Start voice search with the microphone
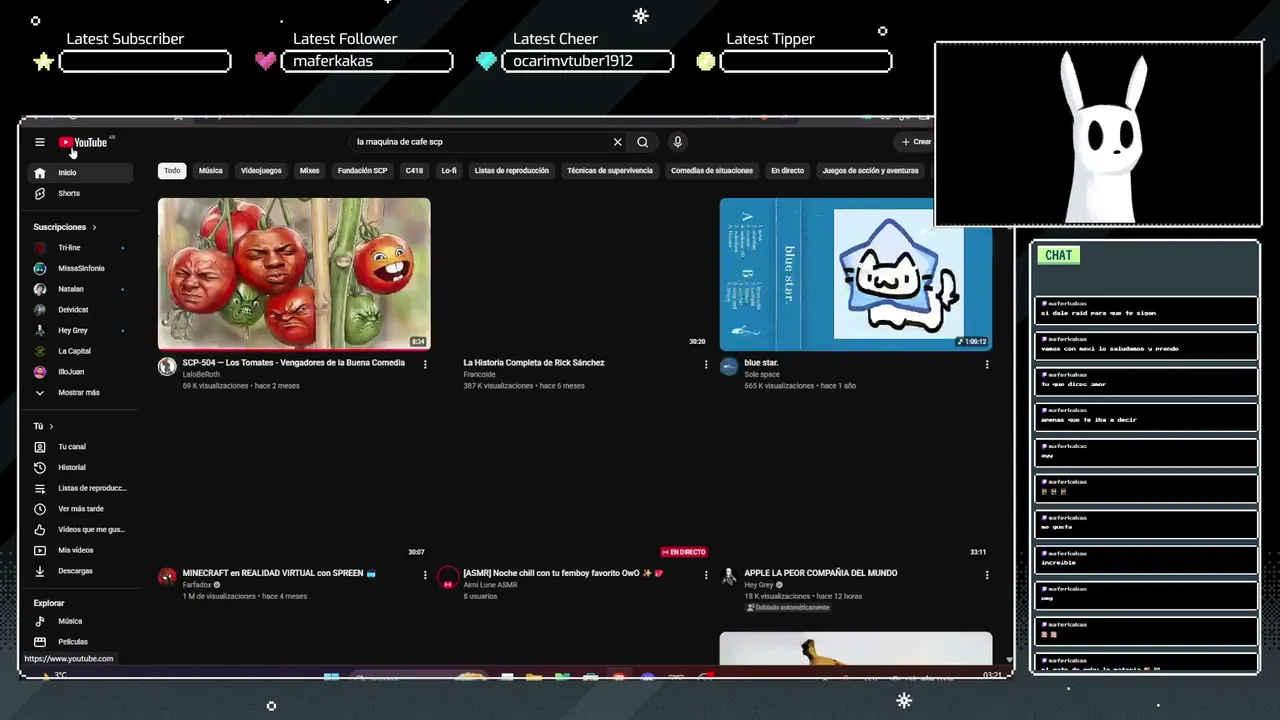Image resolution: width=1280 pixels, height=720 pixels. [677, 142]
